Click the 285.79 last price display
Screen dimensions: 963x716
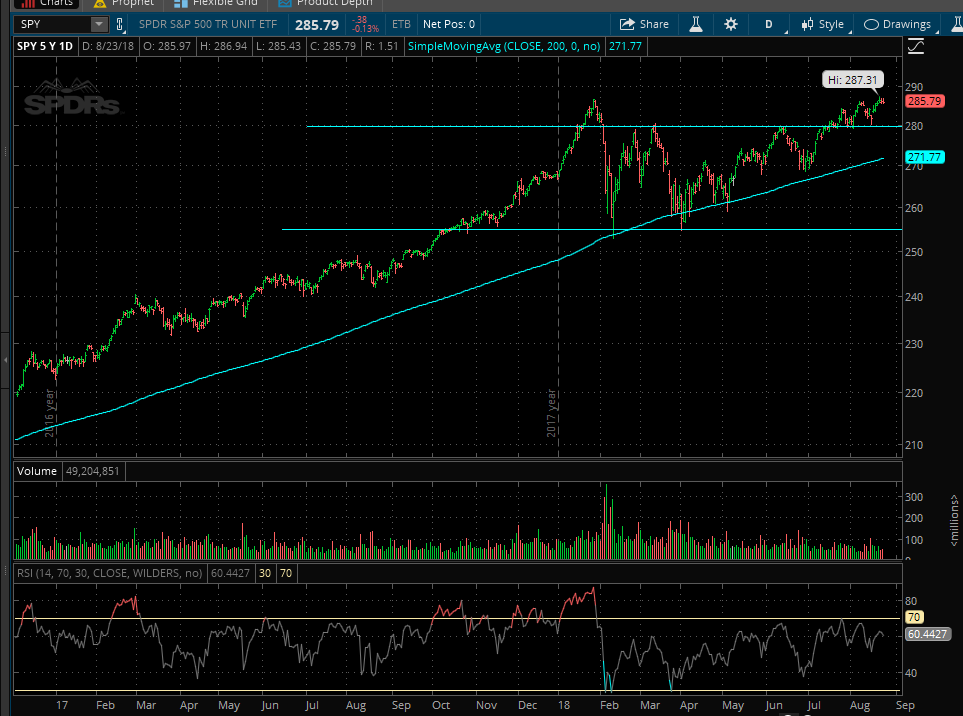tap(317, 25)
